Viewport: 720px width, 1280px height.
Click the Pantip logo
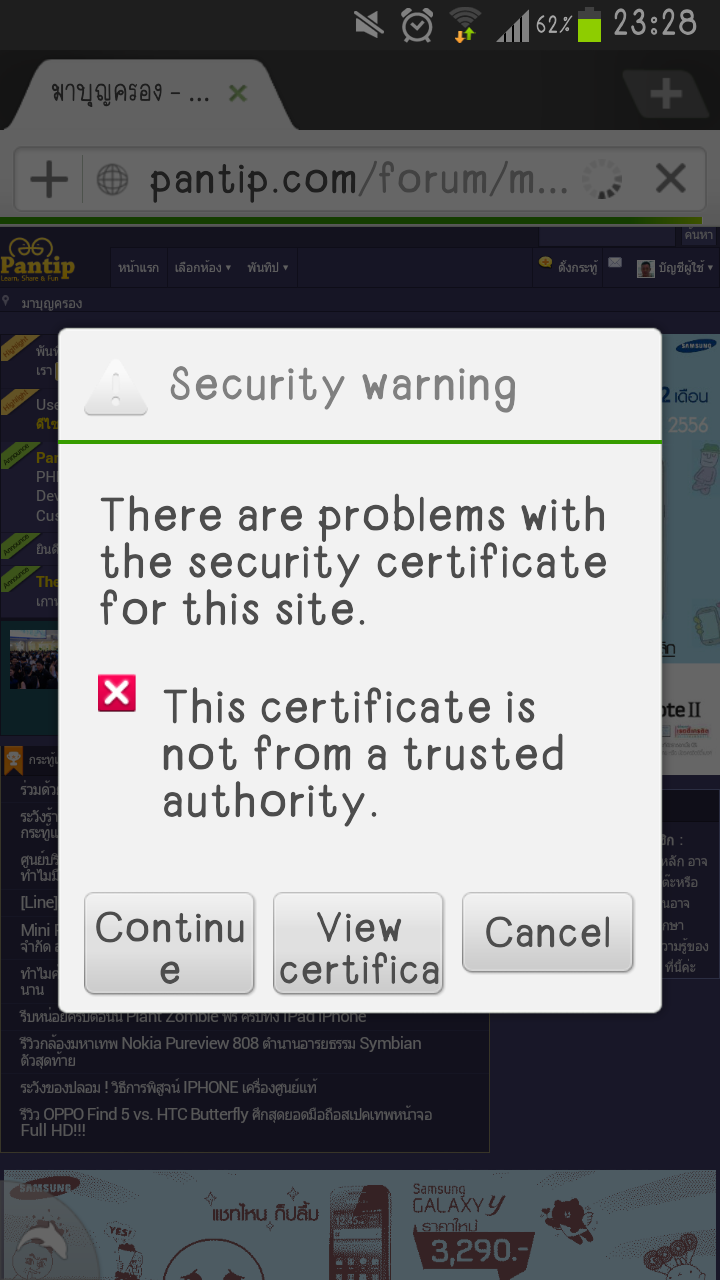38,260
